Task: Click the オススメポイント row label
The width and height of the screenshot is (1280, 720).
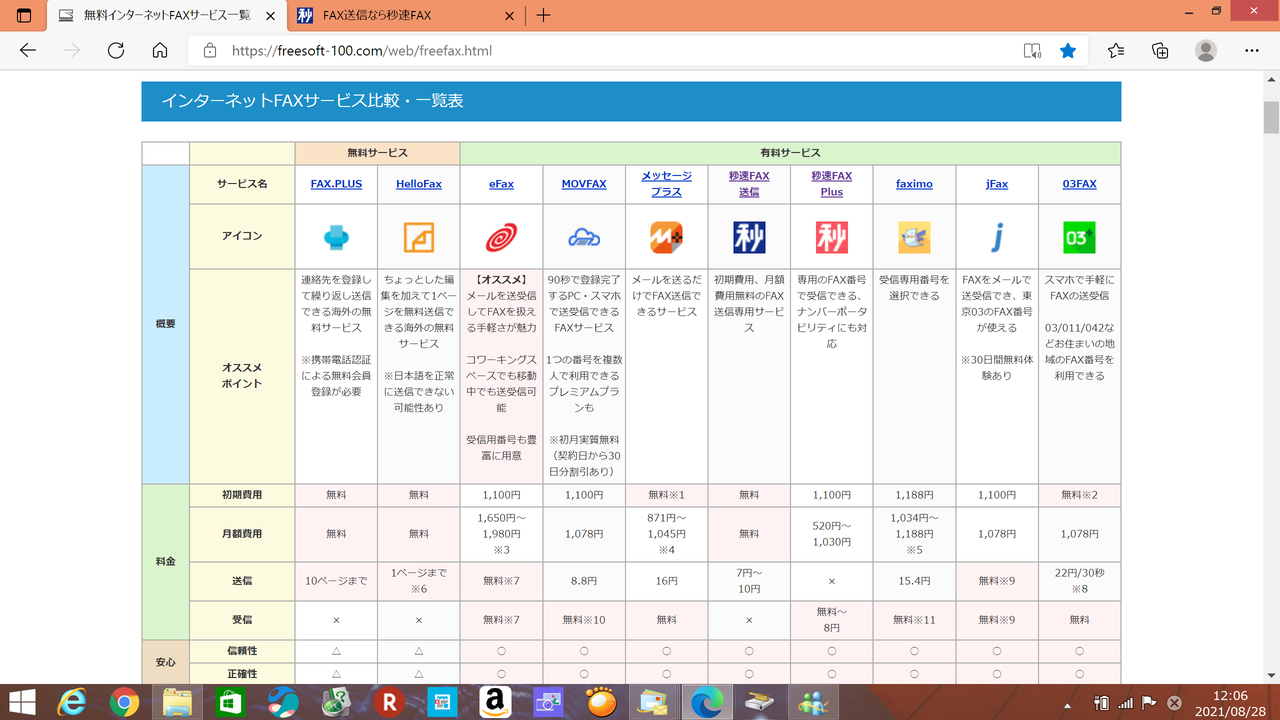Action: pyautogui.click(x=242, y=376)
